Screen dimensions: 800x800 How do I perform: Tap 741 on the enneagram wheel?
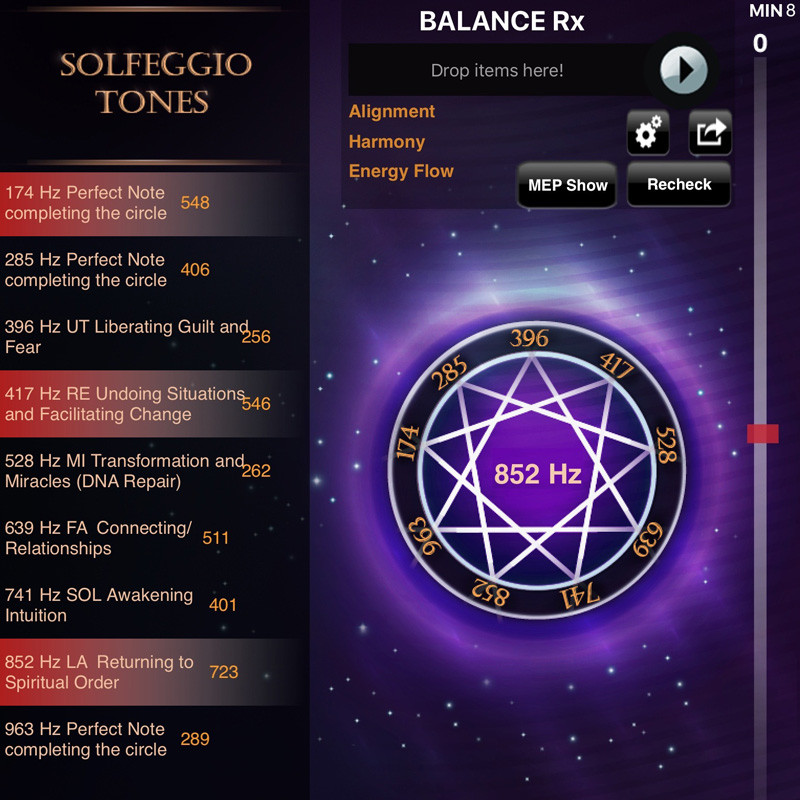tap(580, 595)
